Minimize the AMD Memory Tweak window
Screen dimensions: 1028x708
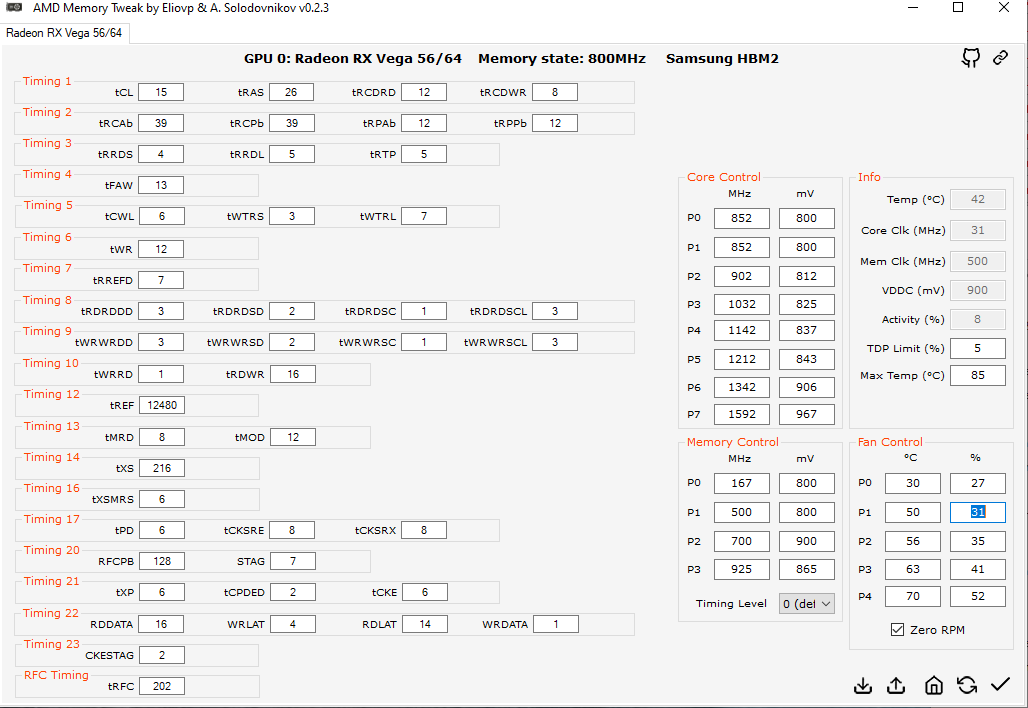tap(914, 8)
